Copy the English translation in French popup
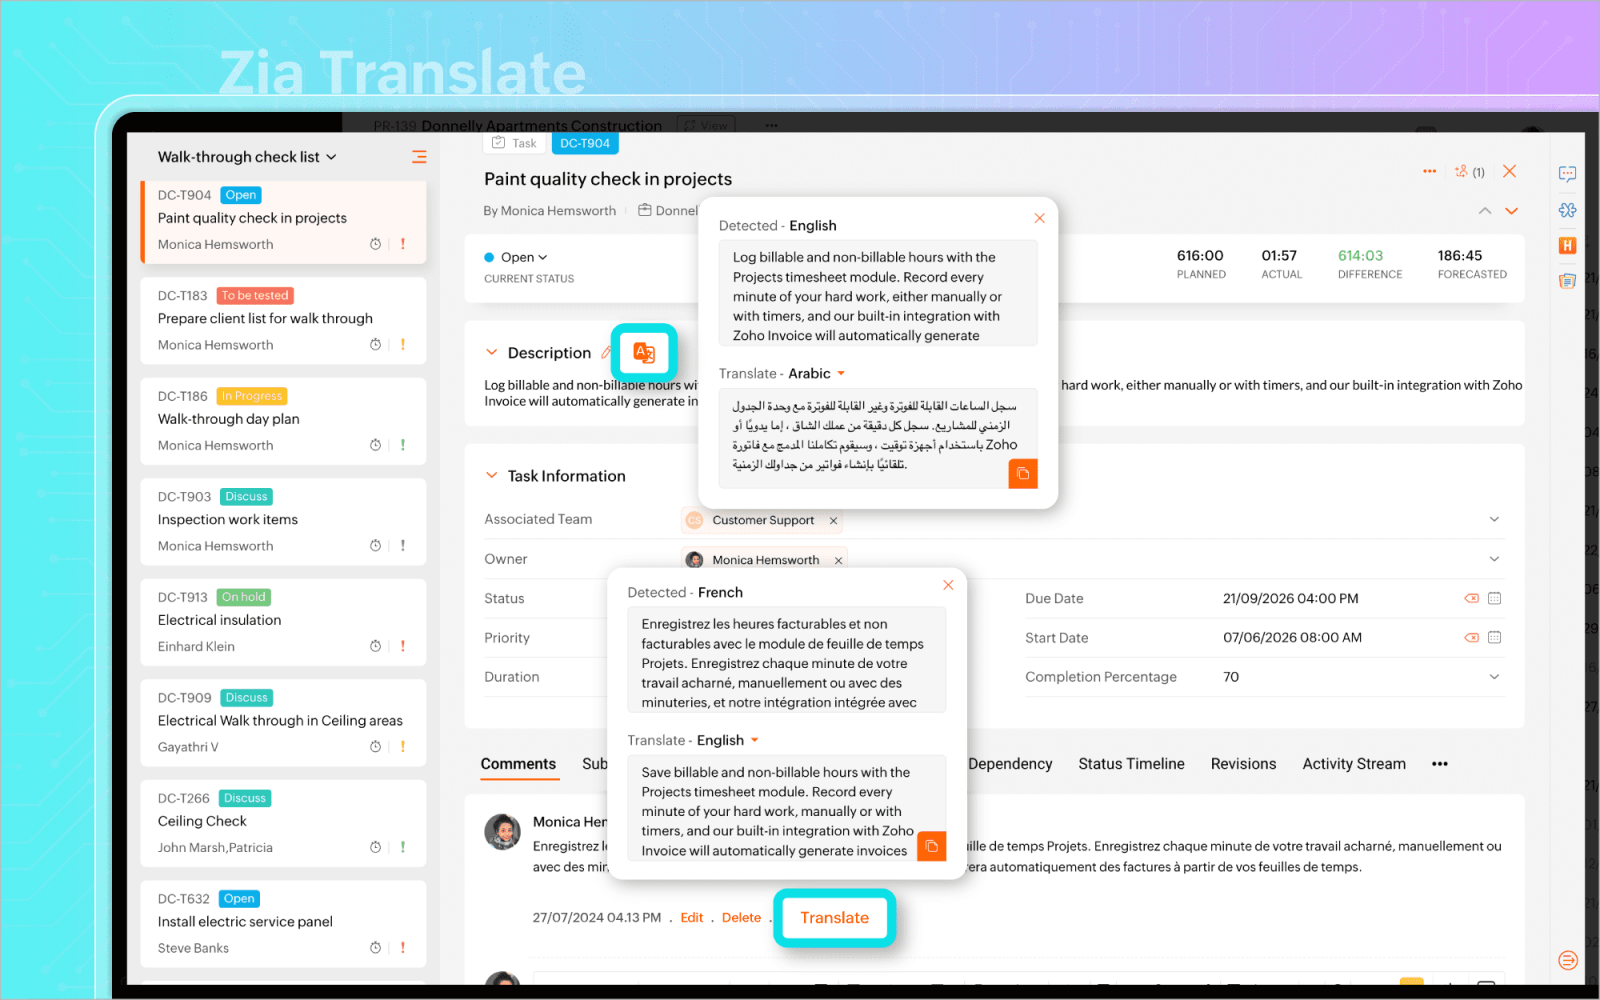This screenshot has width=1600, height=1000. click(931, 846)
